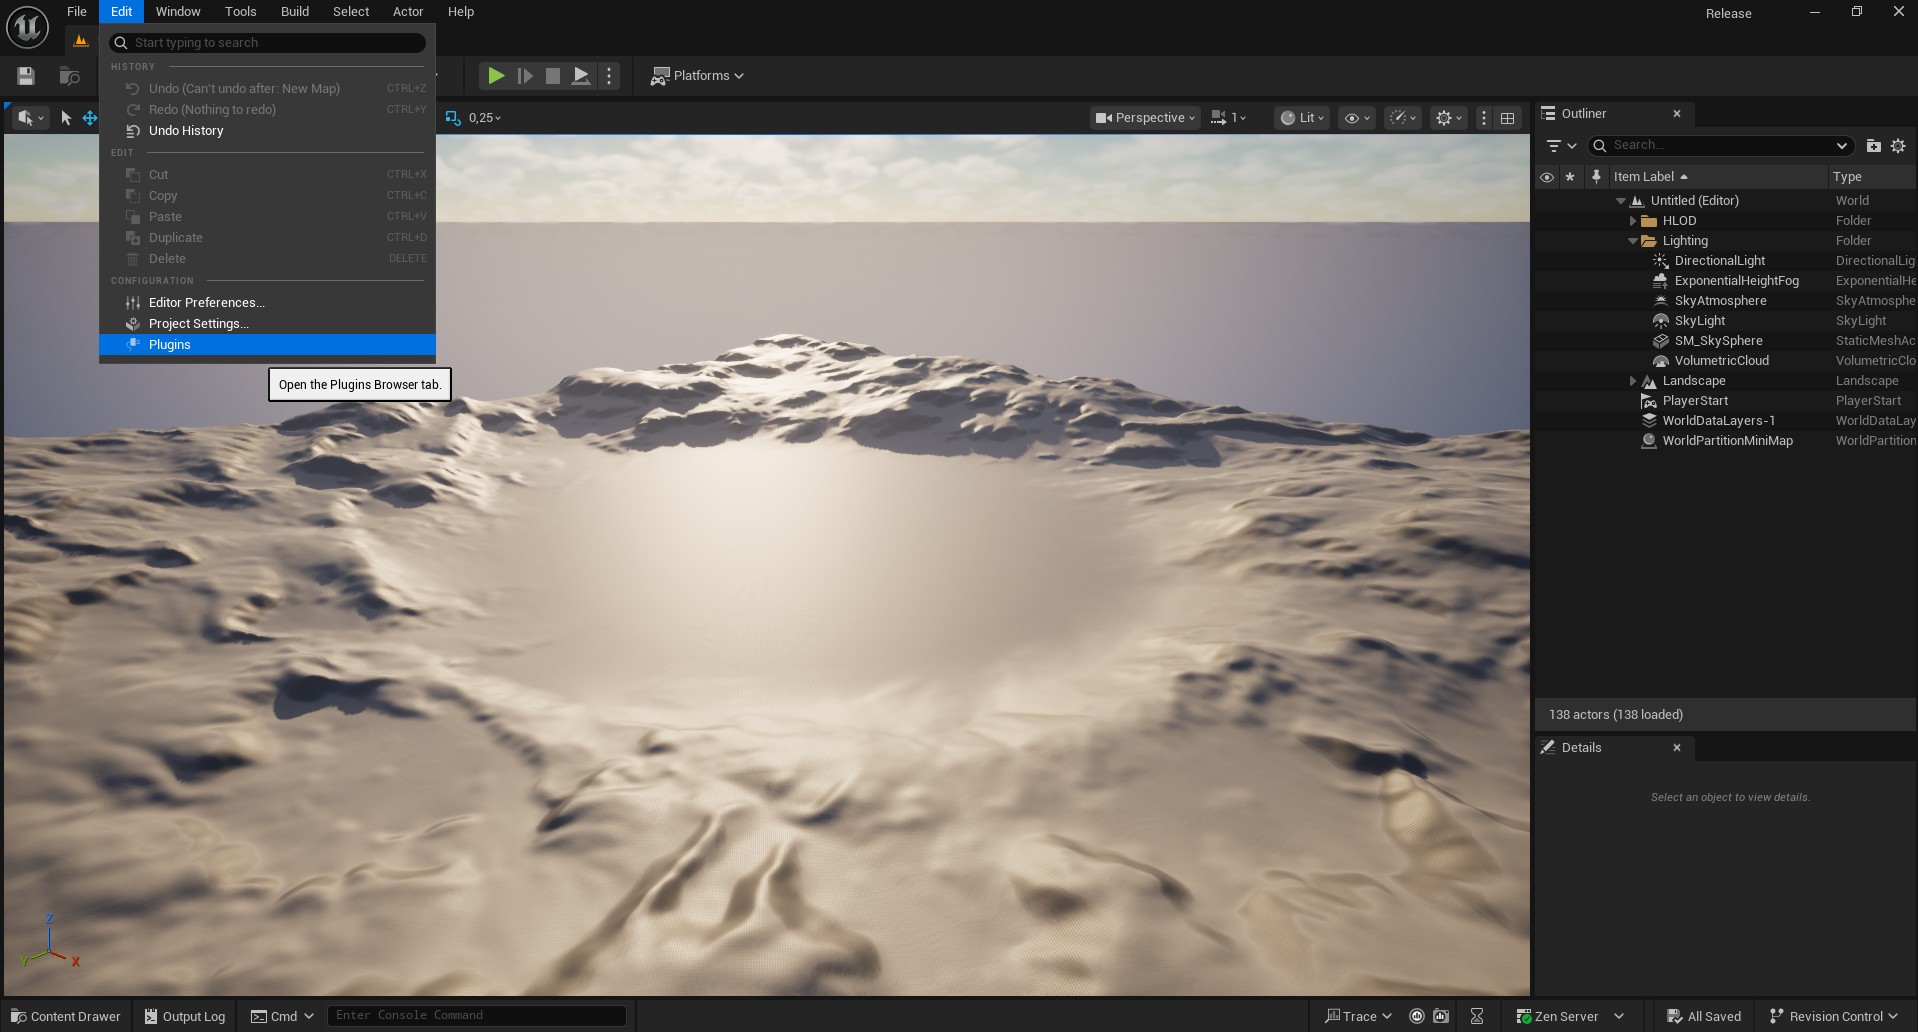Open viewport settings gear dropdown

1448,118
